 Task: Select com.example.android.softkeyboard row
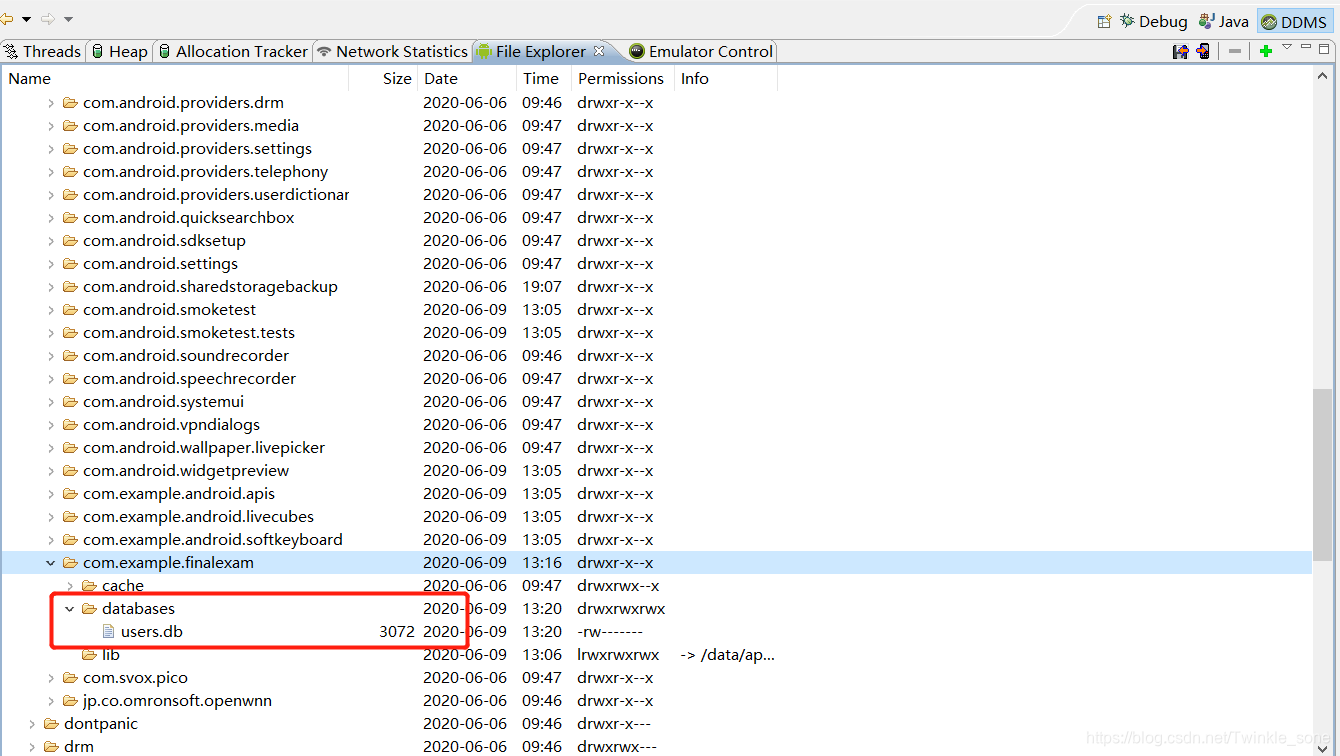(x=656, y=540)
